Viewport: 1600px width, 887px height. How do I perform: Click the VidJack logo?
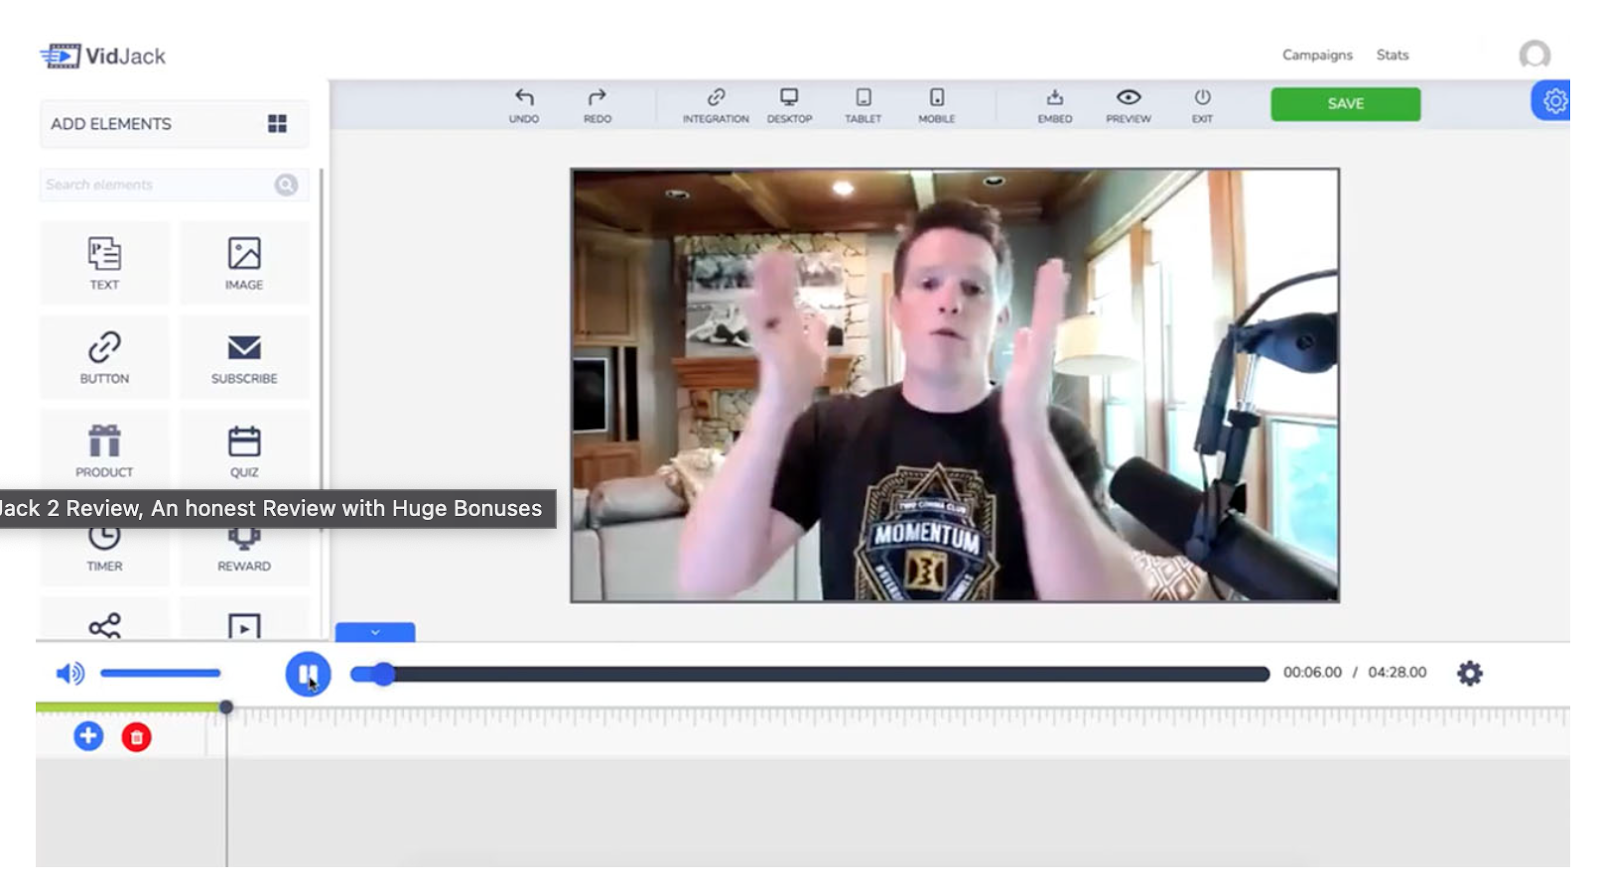click(x=103, y=56)
